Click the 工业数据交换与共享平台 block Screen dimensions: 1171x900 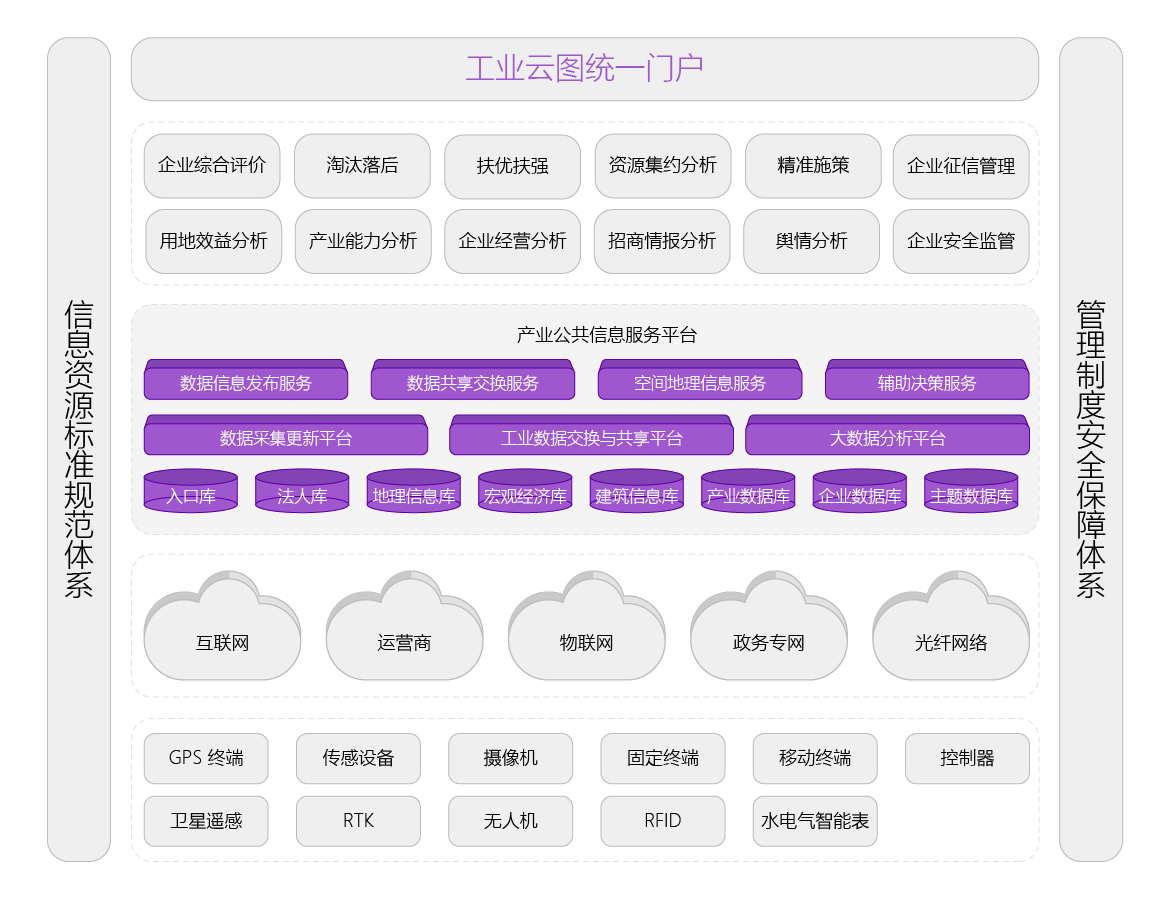pos(591,435)
